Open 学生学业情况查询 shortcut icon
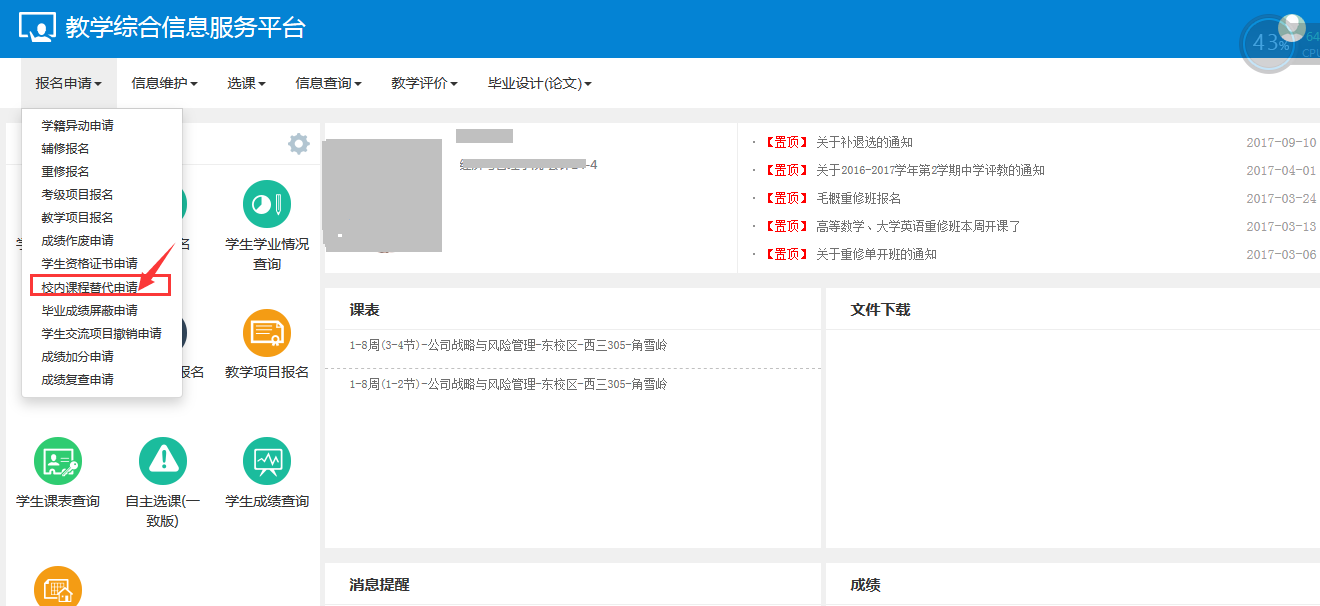 [x=267, y=205]
